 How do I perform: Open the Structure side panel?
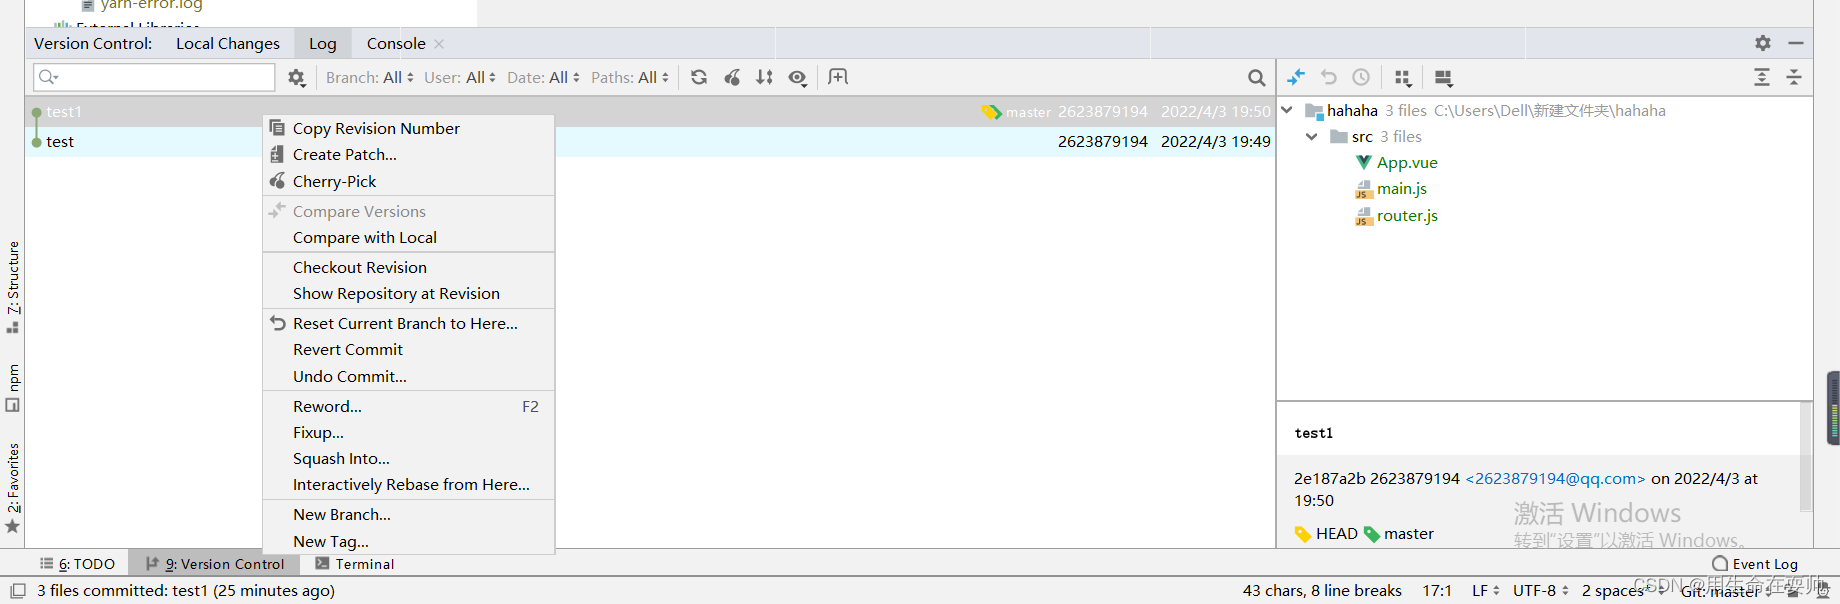tap(13, 288)
